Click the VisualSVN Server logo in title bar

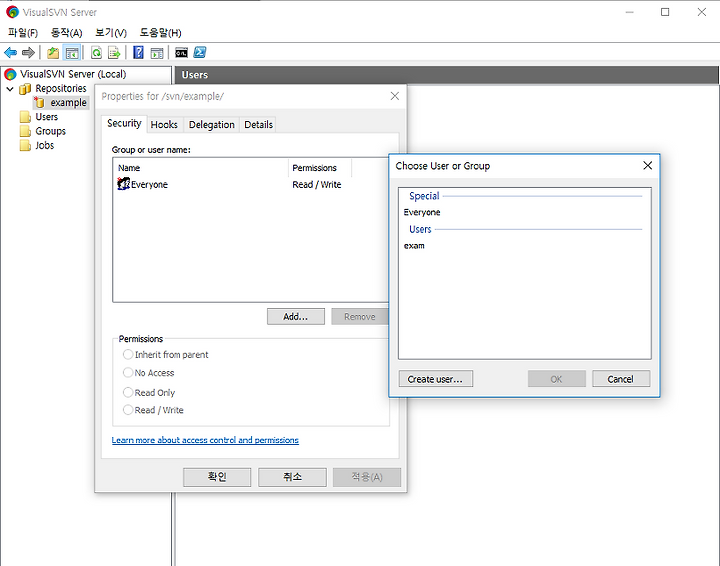click(x=12, y=12)
